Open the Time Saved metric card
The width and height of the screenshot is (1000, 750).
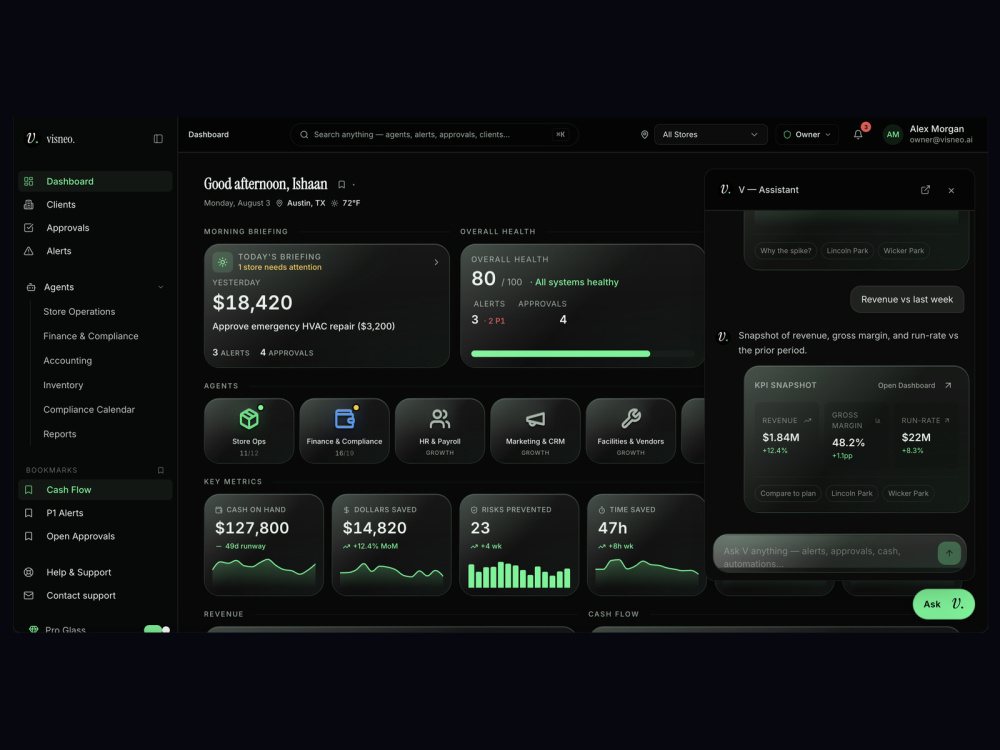tap(646, 545)
